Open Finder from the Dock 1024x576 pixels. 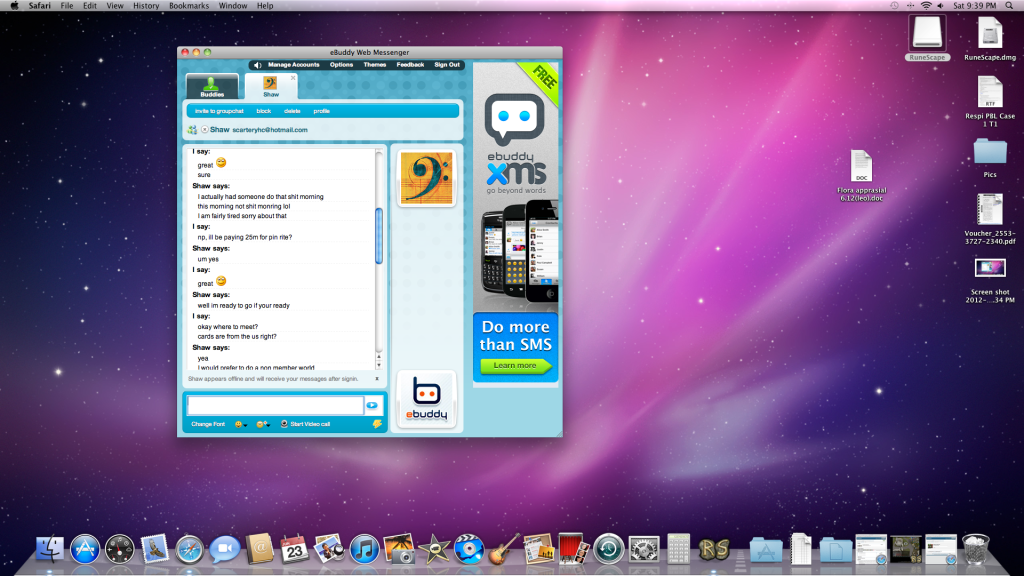coord(50,549)
